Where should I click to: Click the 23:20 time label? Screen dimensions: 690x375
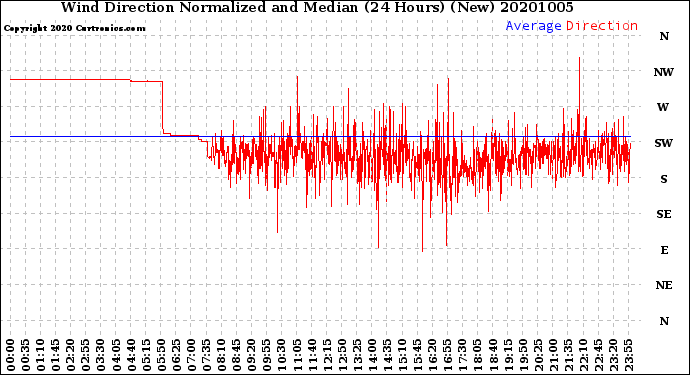coord(613,355)
